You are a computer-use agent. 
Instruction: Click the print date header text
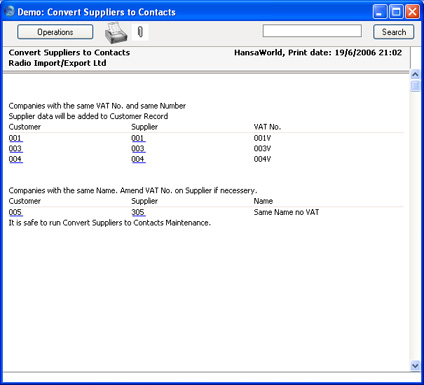[x=318, y=52]
